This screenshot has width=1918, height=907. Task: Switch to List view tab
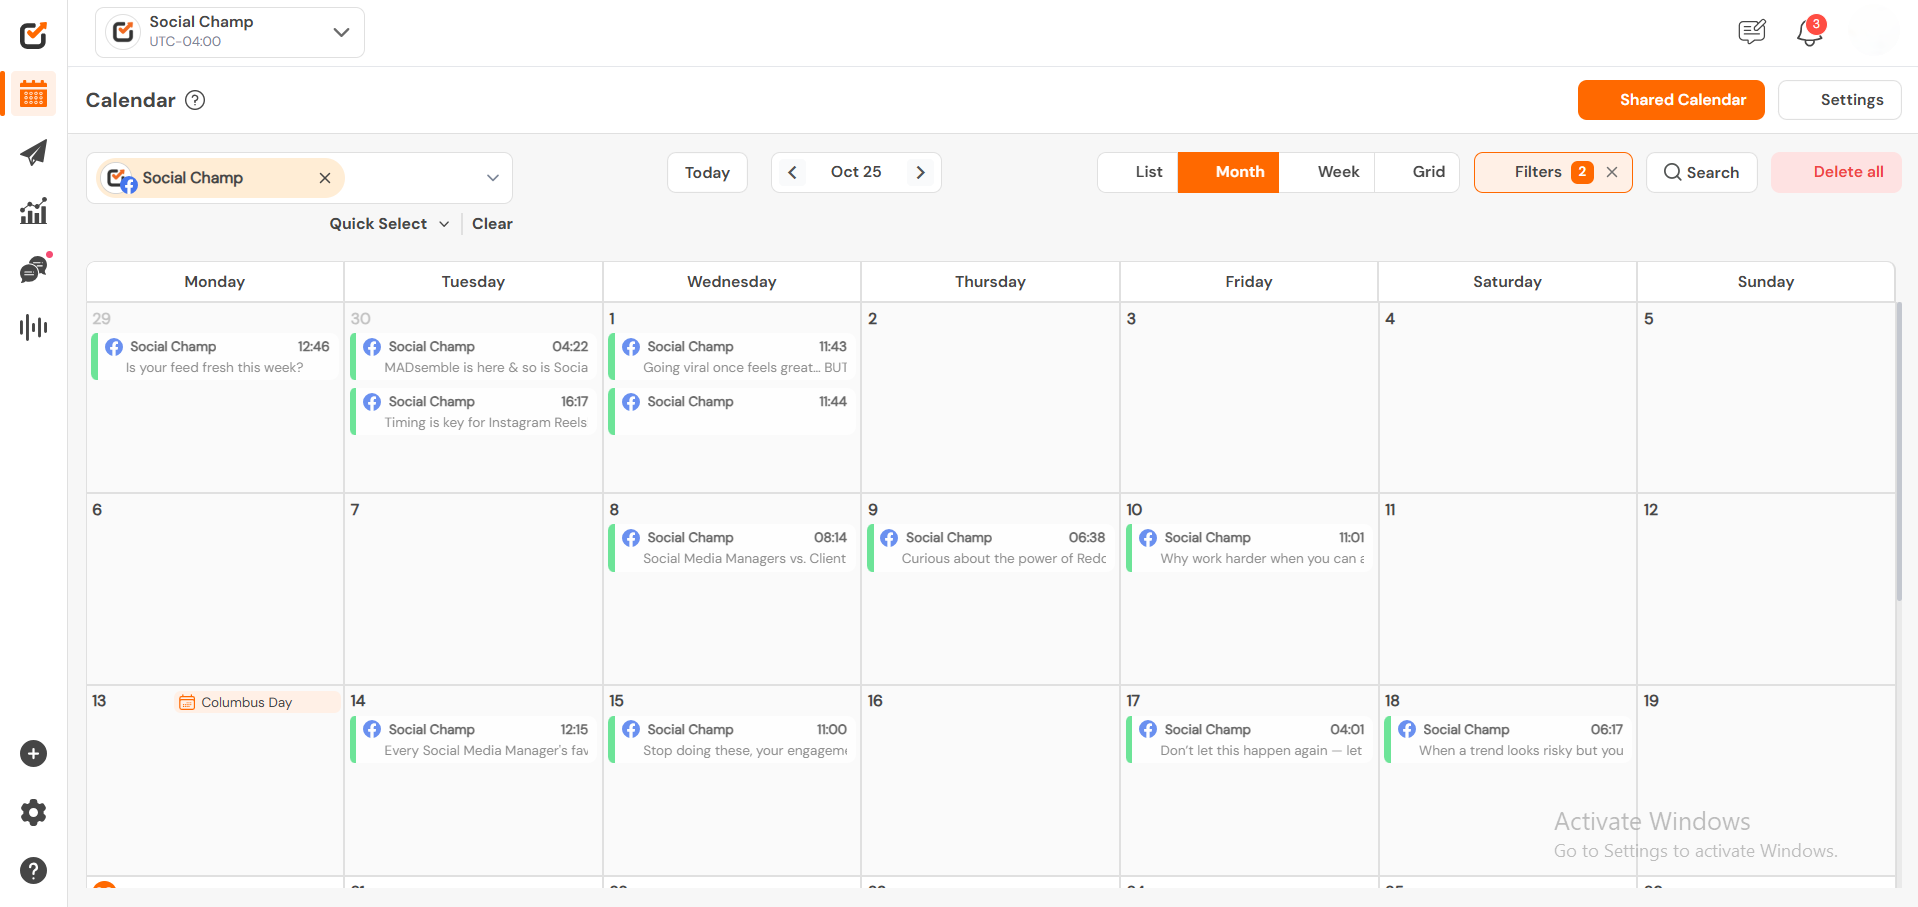[1148, 172]
